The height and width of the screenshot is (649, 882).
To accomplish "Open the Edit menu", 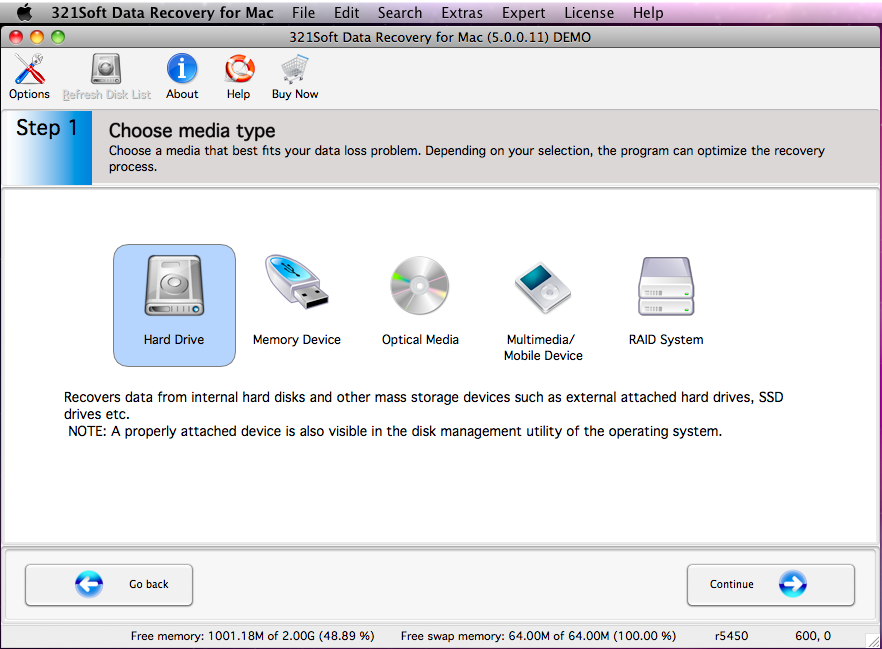I will pyautogui.click(x=346, y=12).
